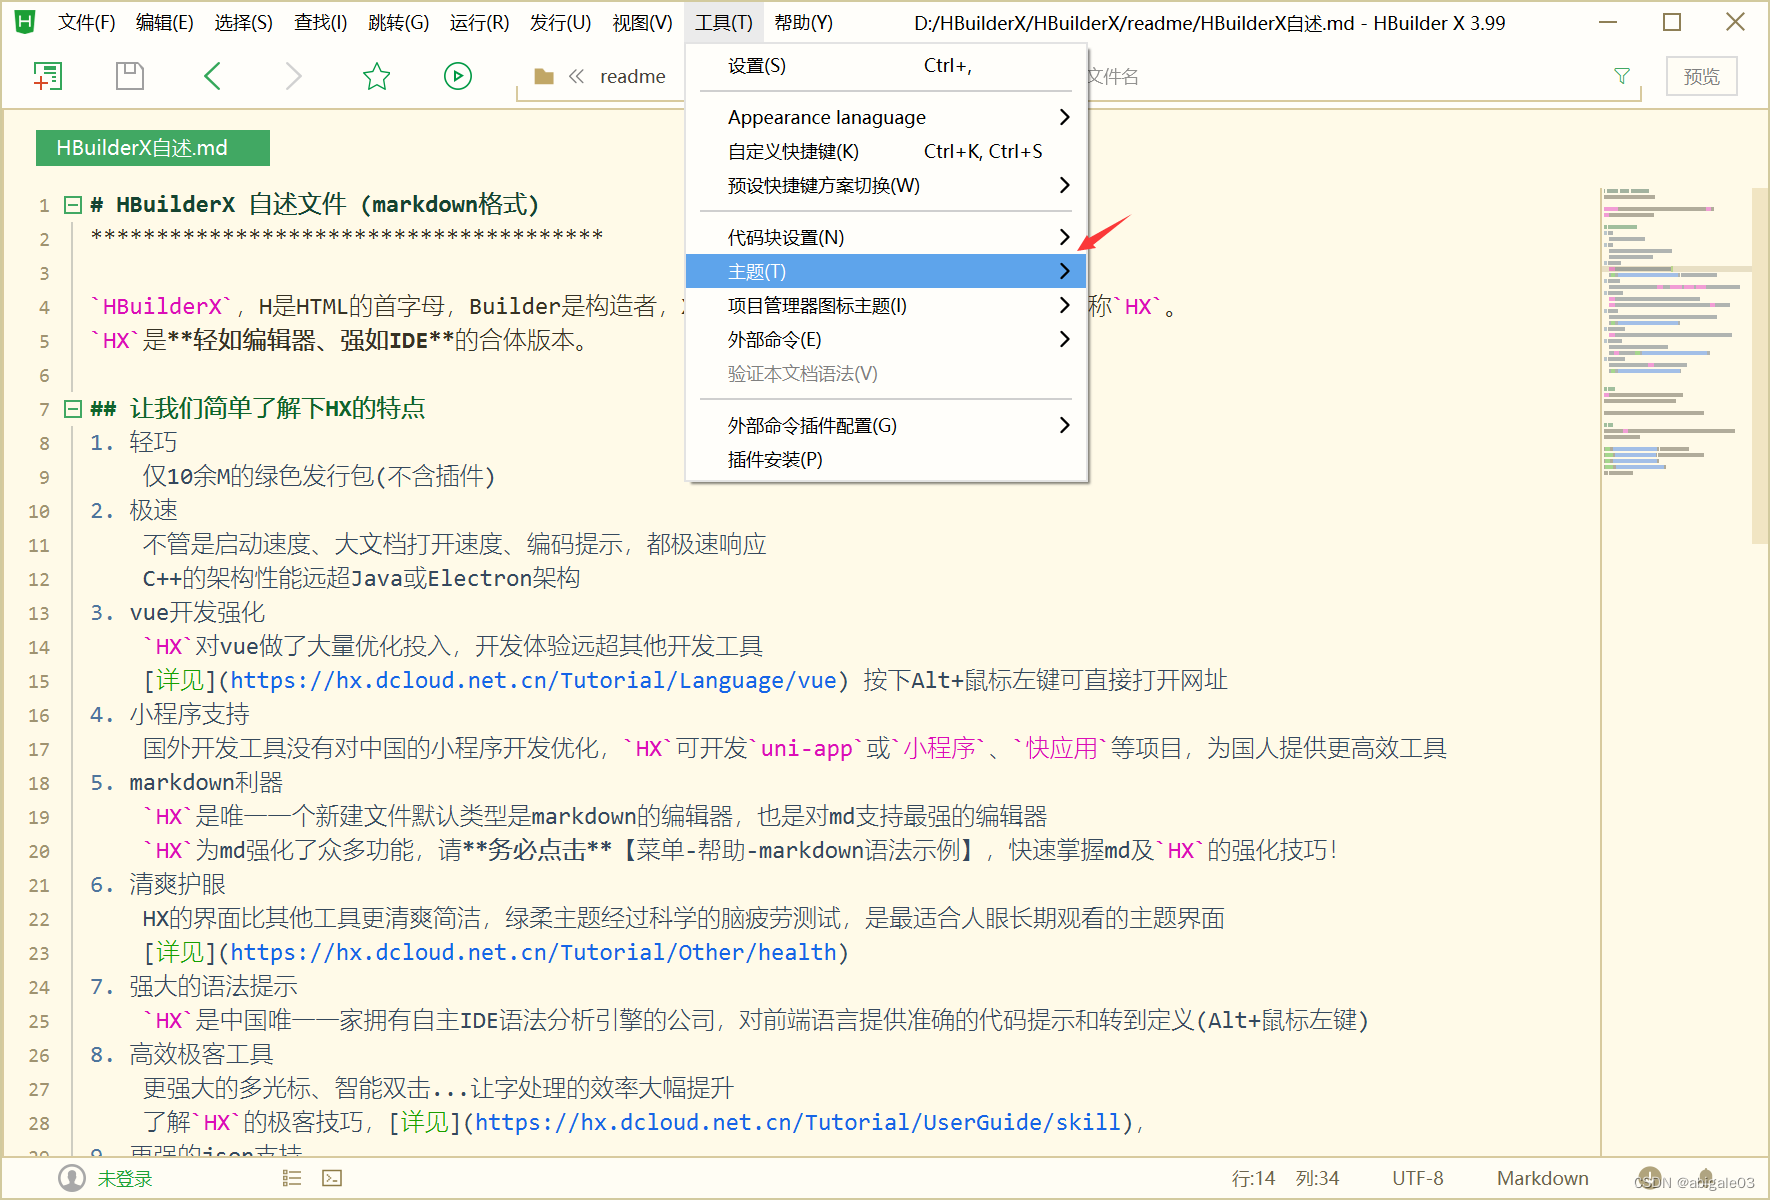Click the vertical scrollbar thumb
The height and width of the screenshot is (1200, 1770).
pyautogui.click(x=1760, y=365)
